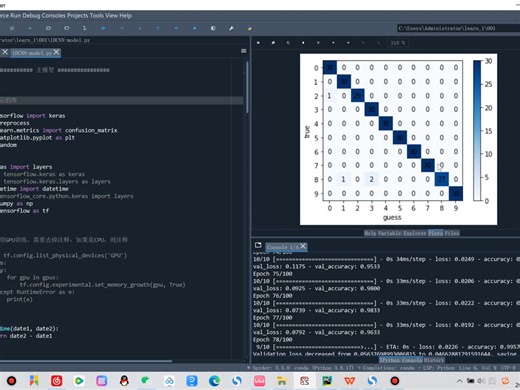Switch to the Variable Explorer tab
Viewport: 520px width, 390px height.
pos(402,233)
